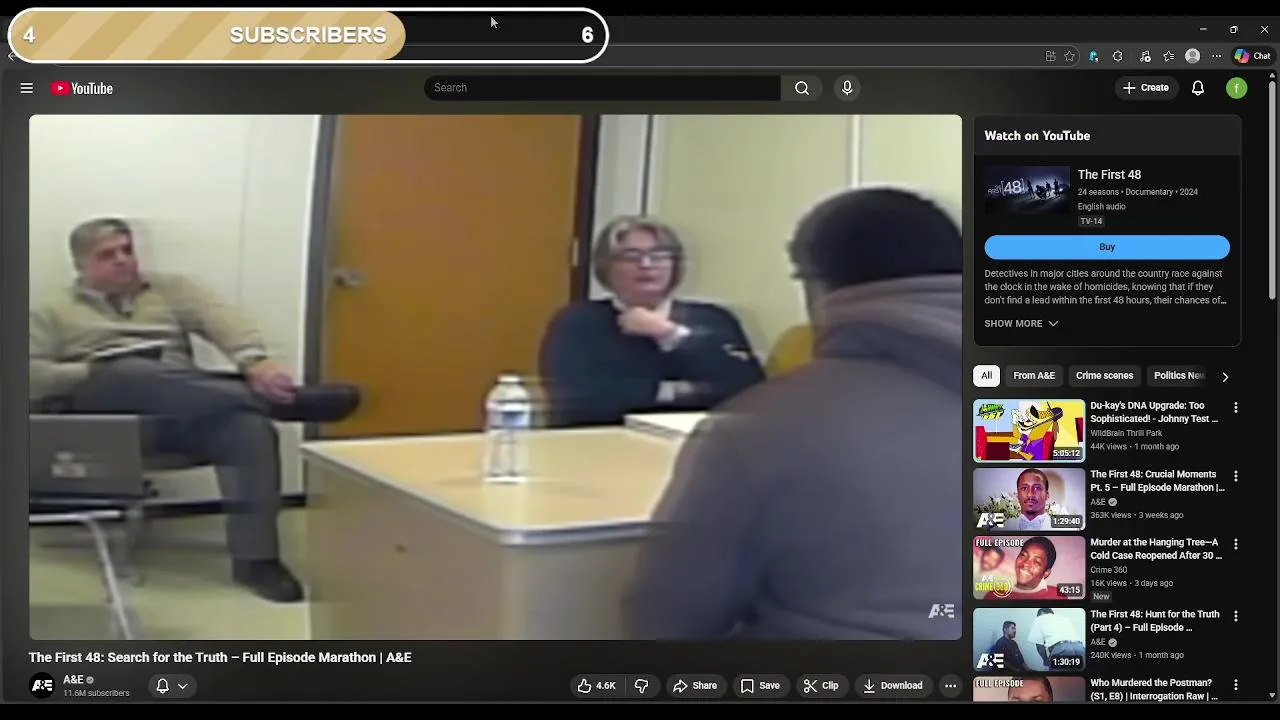Select the Politics News filter chip
1280x720 pixels.
coord(1179,376)
